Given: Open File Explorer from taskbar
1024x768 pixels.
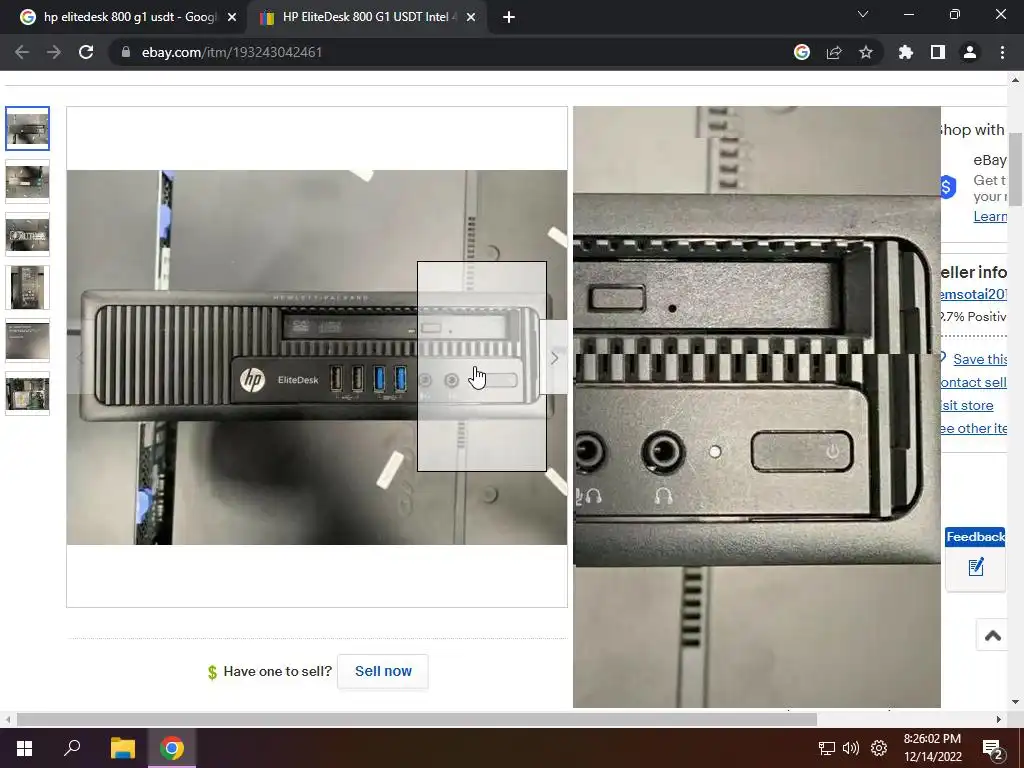Looking at the screenshot, I should (122, 748).
